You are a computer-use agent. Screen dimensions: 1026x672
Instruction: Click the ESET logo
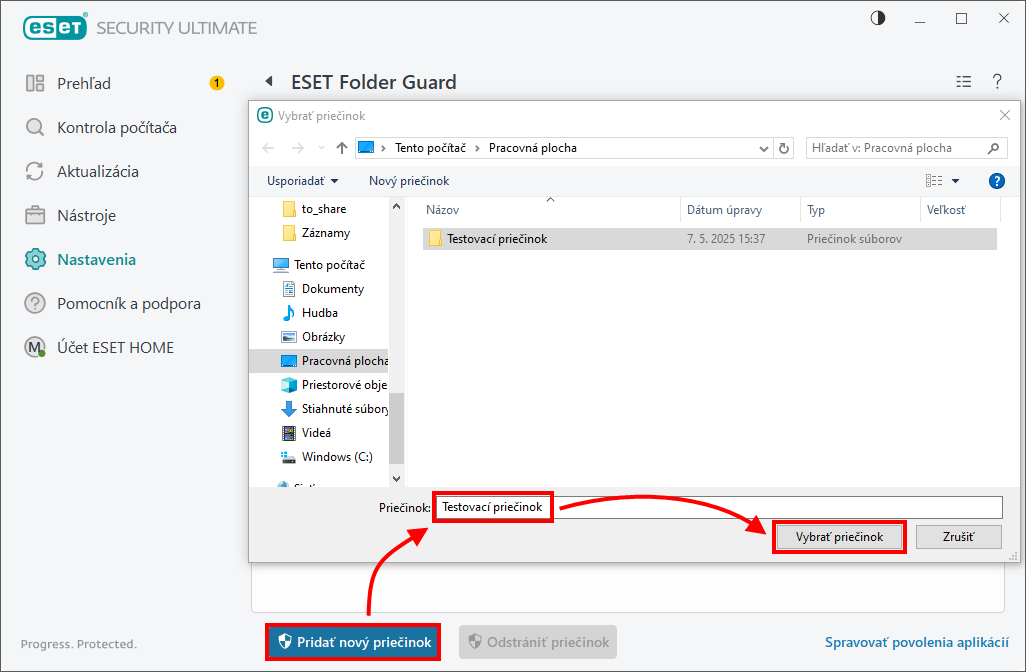(x=55, y=27)
